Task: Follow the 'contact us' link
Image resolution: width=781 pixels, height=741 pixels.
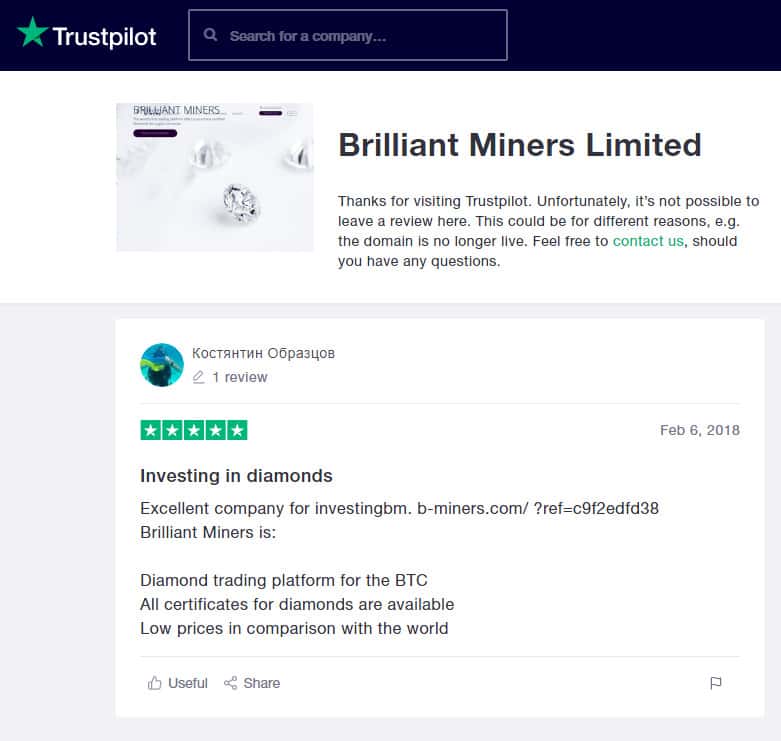Action: click(x=648, y=241)
